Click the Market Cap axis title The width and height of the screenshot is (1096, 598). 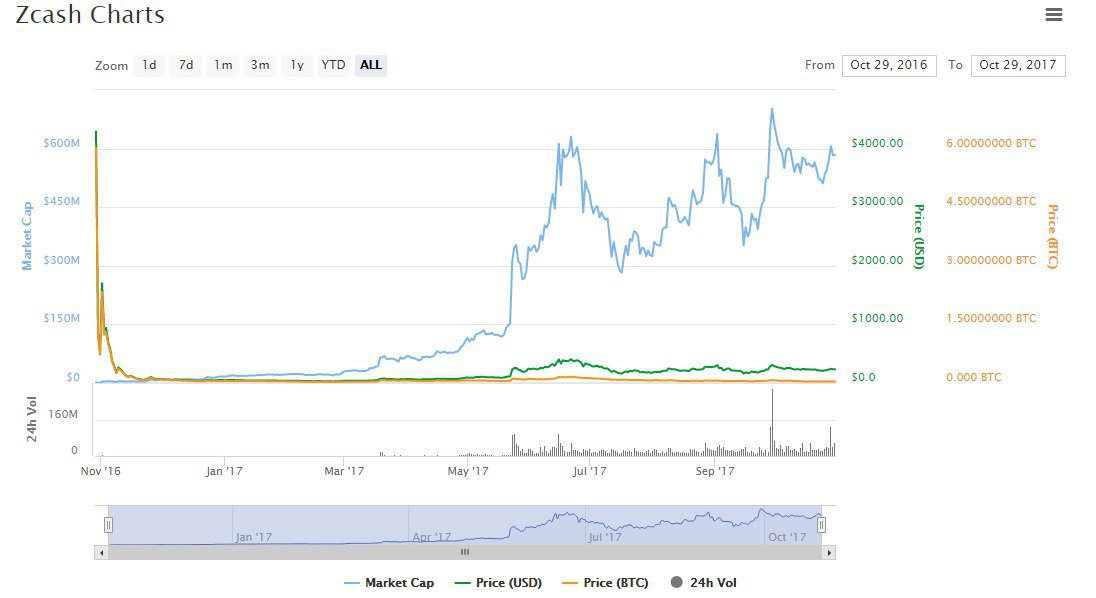(27, 236)
